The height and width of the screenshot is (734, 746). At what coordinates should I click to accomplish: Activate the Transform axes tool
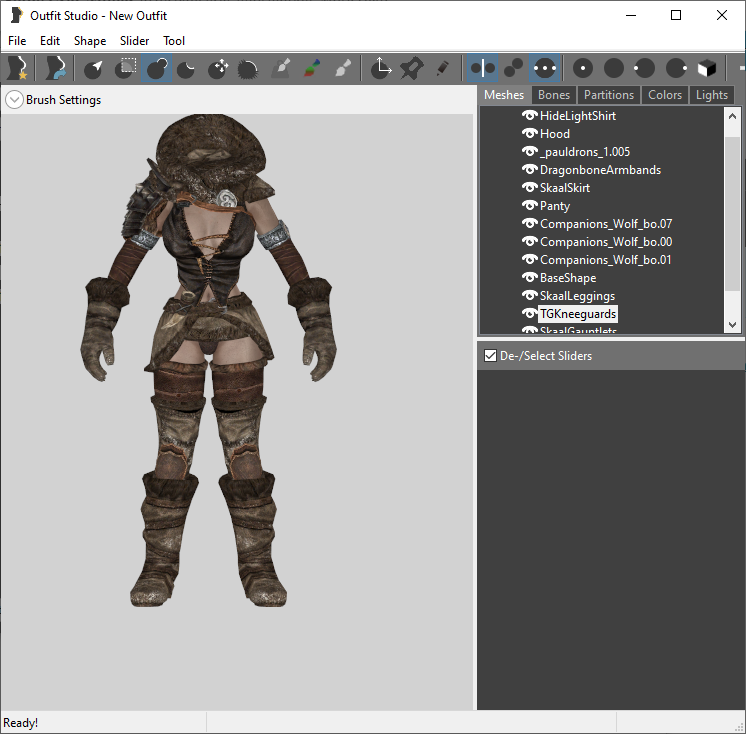tap(381, 69)
